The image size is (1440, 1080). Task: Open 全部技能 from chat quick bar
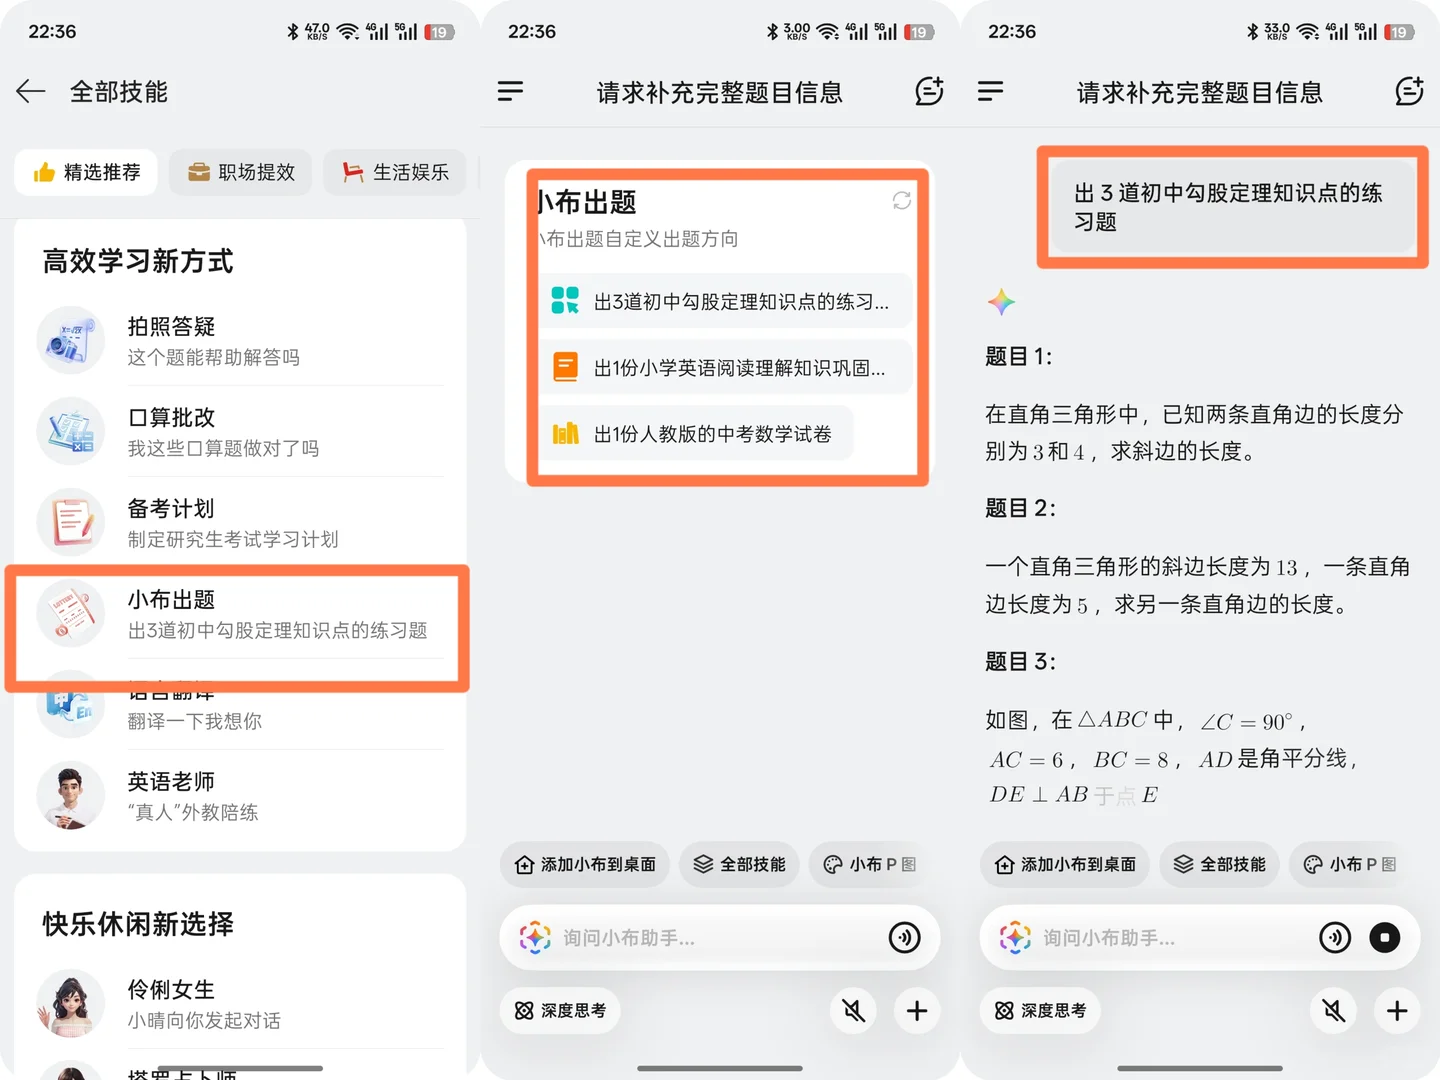pyautogui.click(x=739, y=864)
